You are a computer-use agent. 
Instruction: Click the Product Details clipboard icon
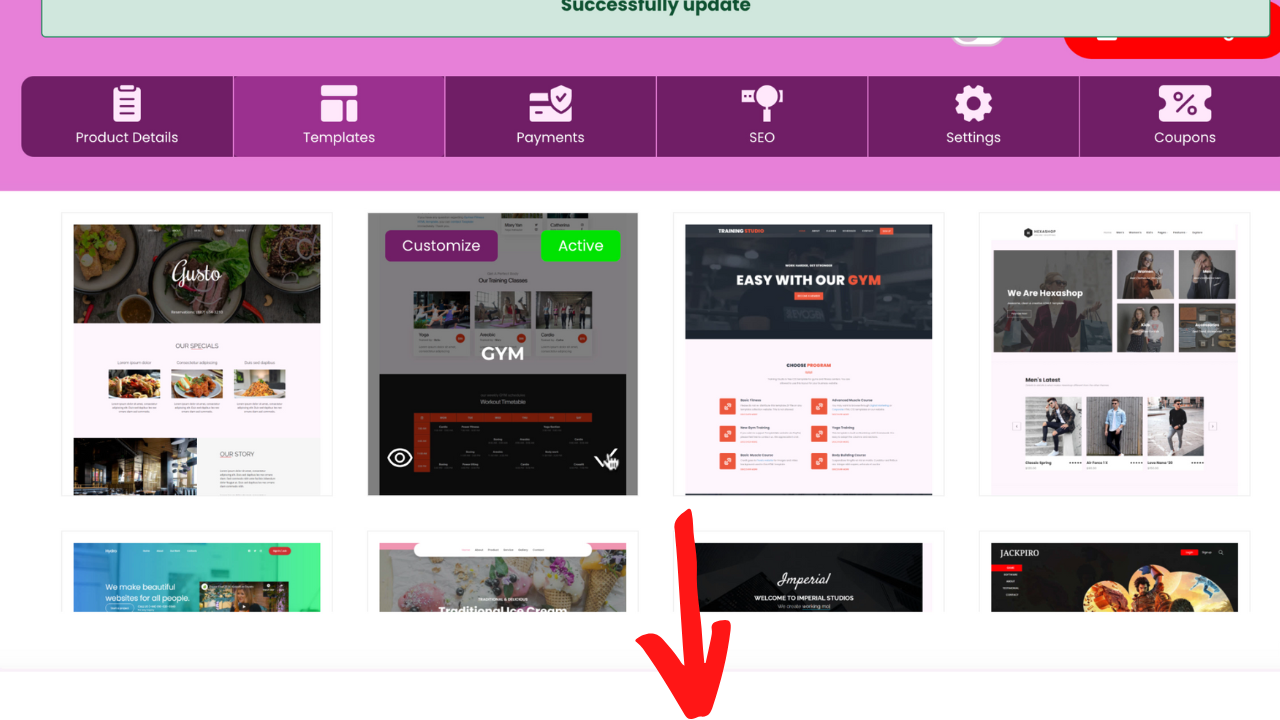[x=127, y=103]
